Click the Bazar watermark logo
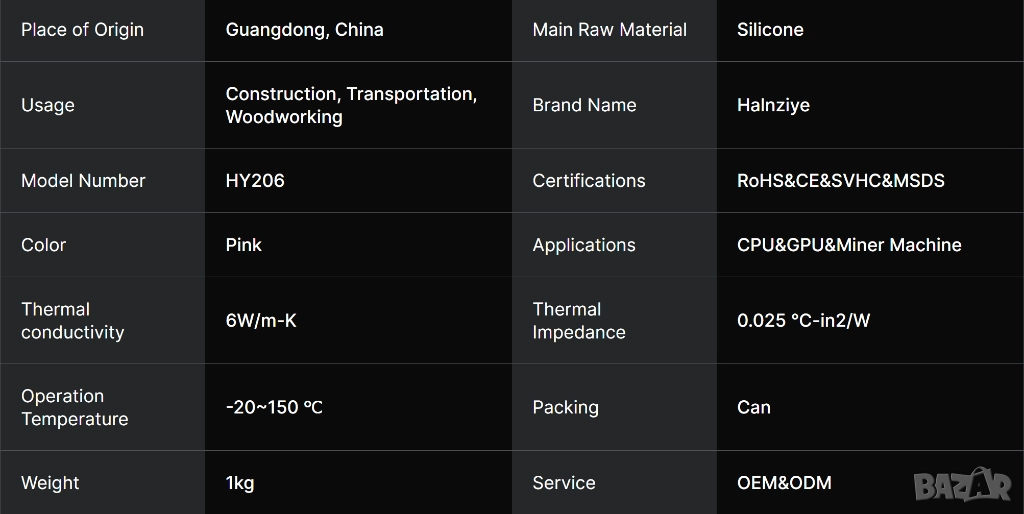This screenshot has width=1024, height=514. coord(962,486)
